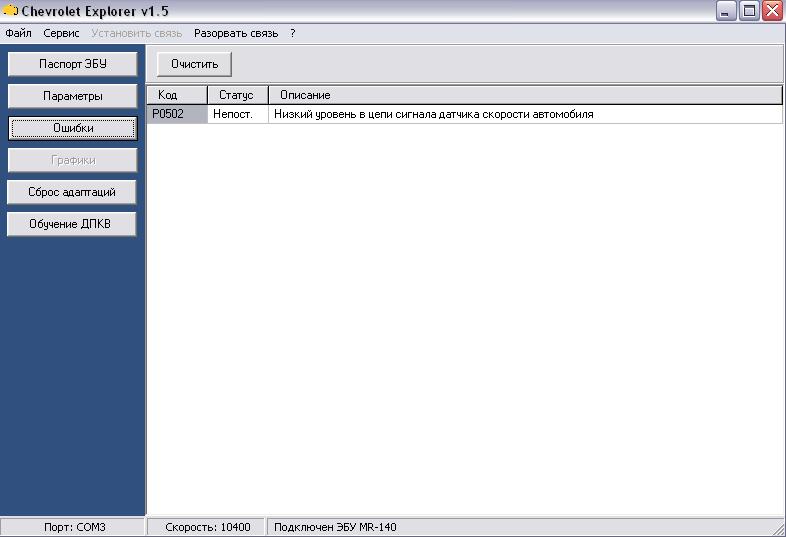Select the P0502 error code cell
The width and height of the screenshot is (786, 537).
tap(177, 114)
